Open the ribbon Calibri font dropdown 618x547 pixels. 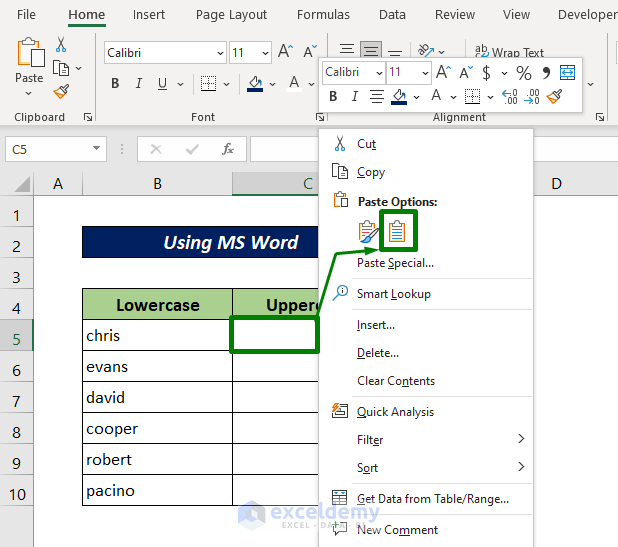point(220,53)
